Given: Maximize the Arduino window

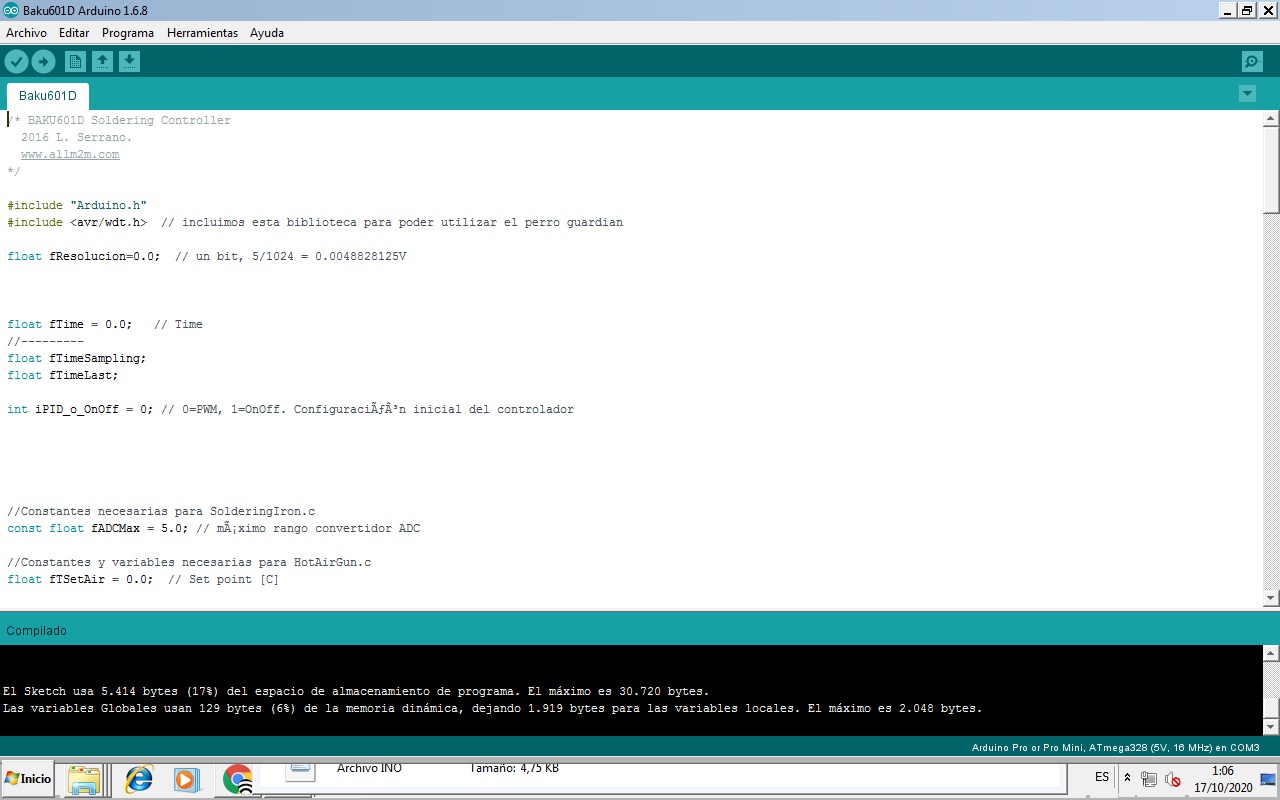Looking at the screenshot, I should coord(1247,10).
